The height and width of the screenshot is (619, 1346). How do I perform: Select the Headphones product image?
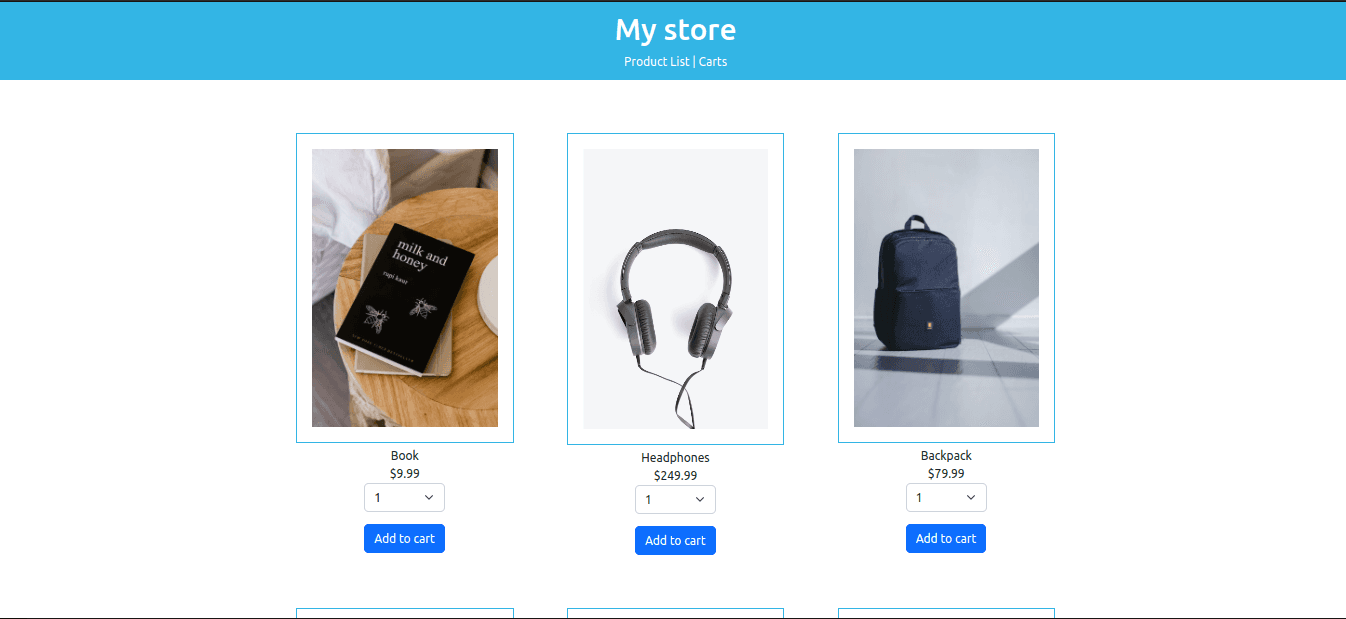point(676,289)
